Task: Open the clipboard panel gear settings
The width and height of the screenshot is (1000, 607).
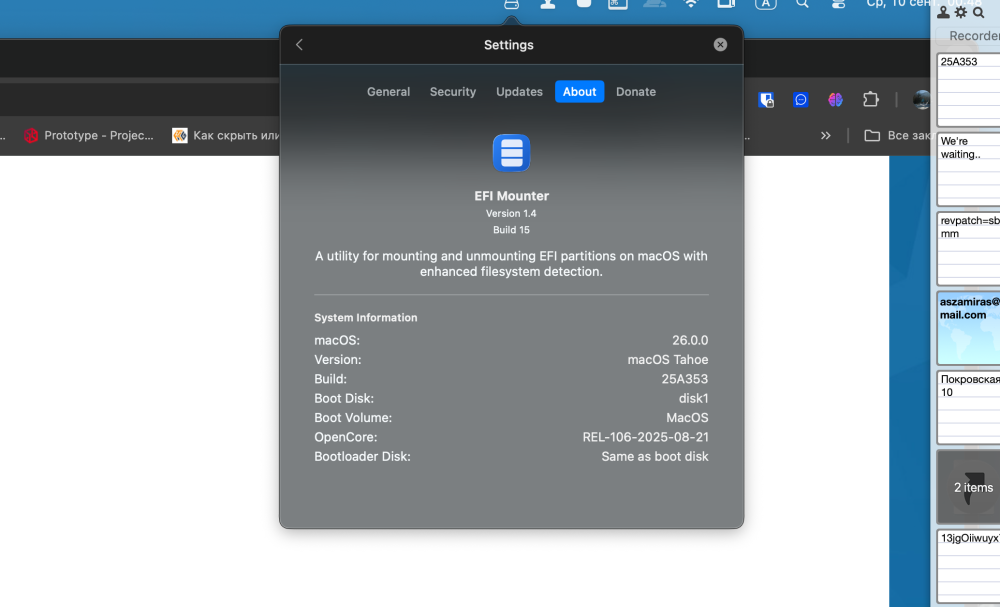Action: [x=961, y=12]
